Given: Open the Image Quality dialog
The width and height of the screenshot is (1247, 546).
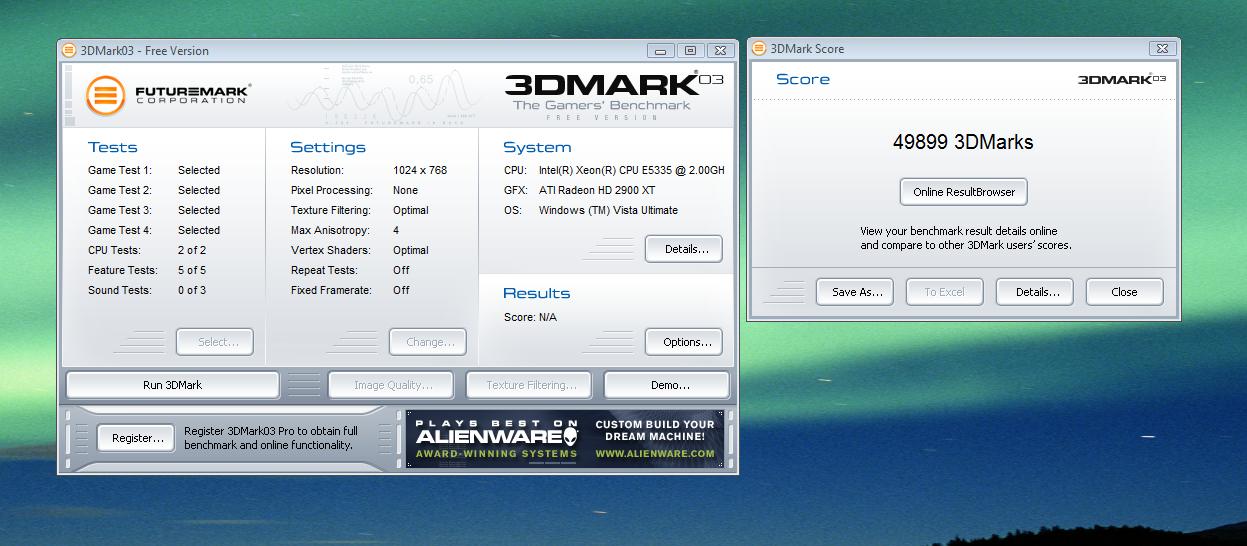Looking at the screenshot, I should click(391, 385).
